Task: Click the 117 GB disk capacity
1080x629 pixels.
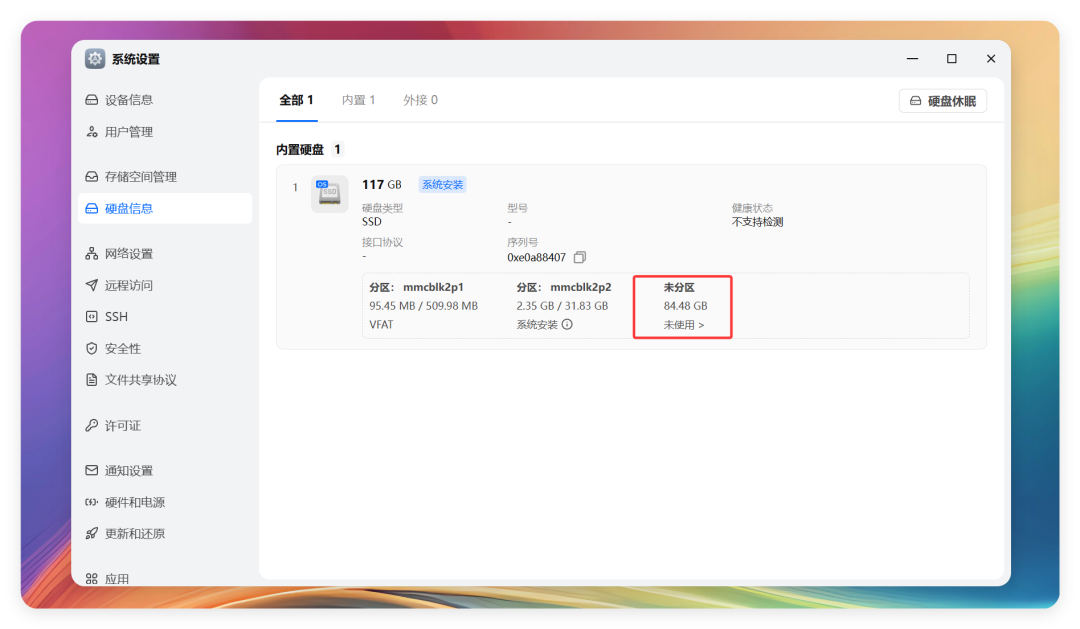Action: coord(382,185)
